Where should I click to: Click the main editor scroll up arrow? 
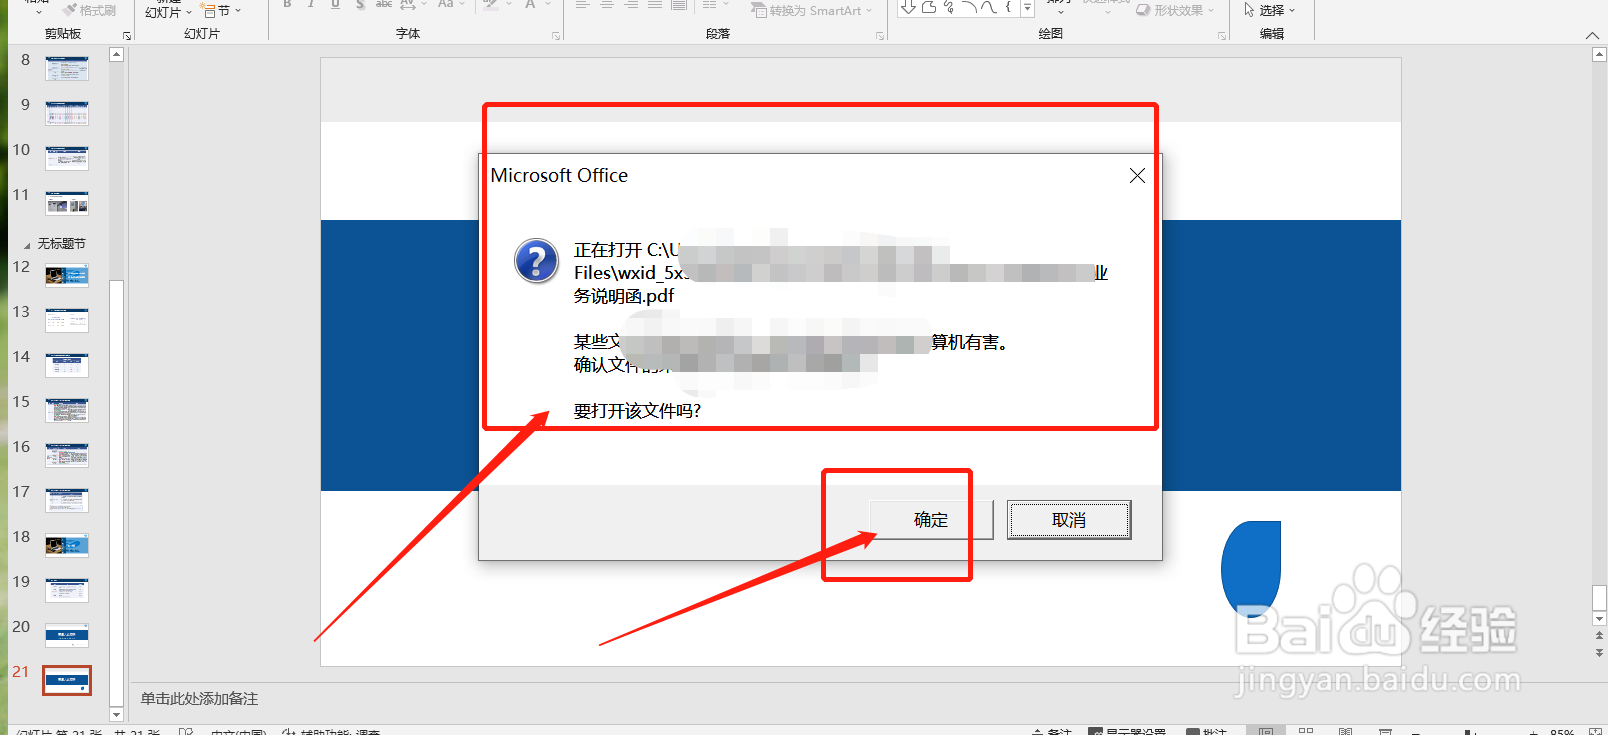click(1599, 55)
